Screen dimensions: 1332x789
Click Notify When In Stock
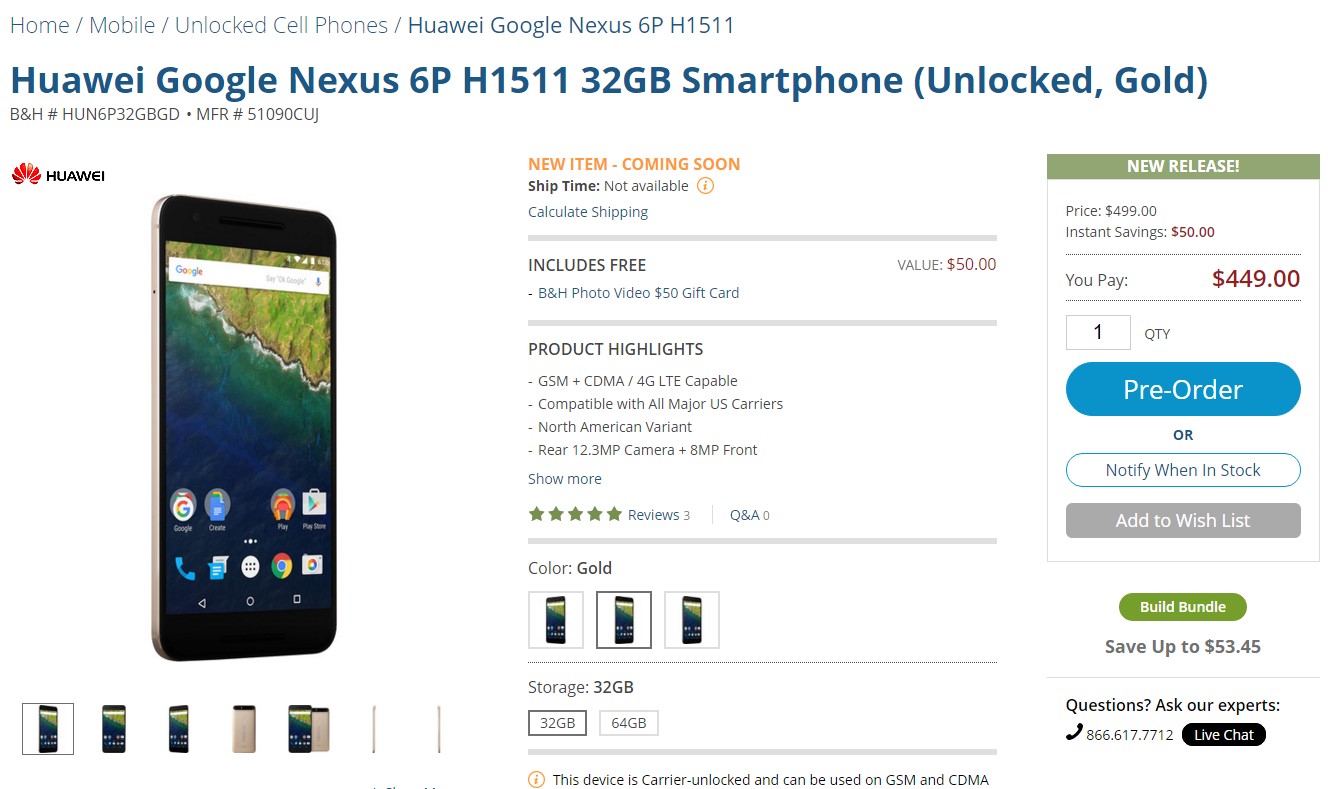point(1183,470)
